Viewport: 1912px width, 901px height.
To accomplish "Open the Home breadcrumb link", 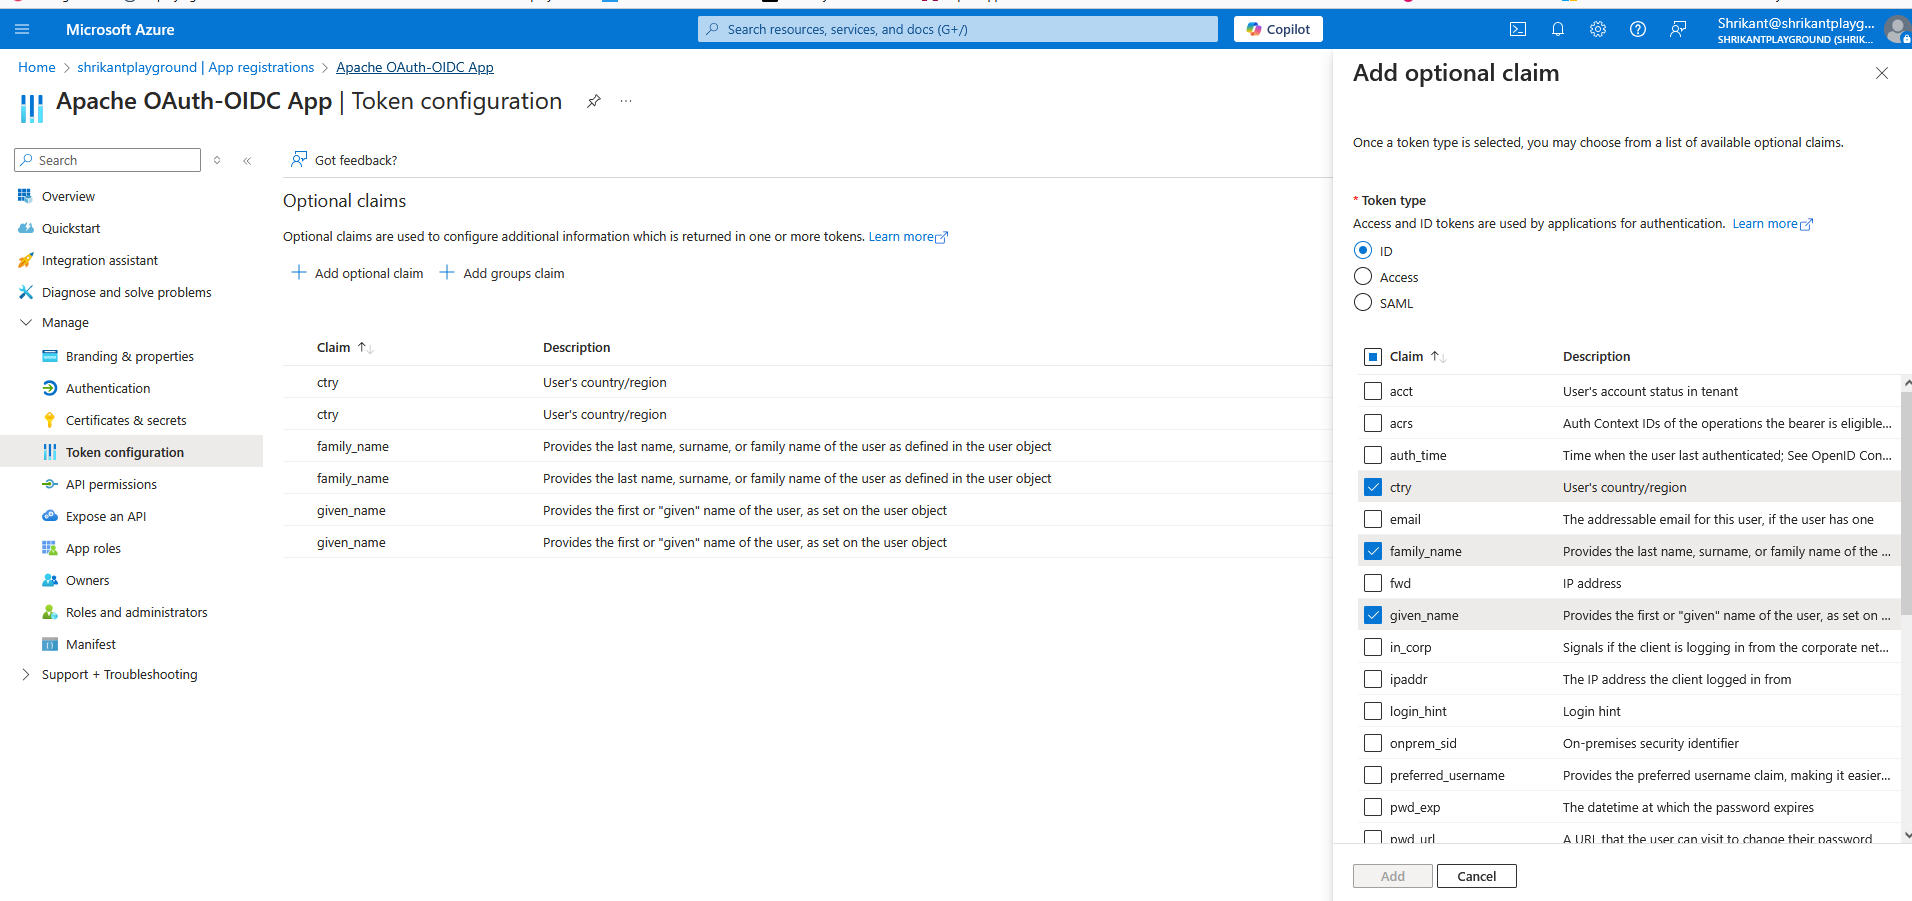I will (x=37, y=67).
